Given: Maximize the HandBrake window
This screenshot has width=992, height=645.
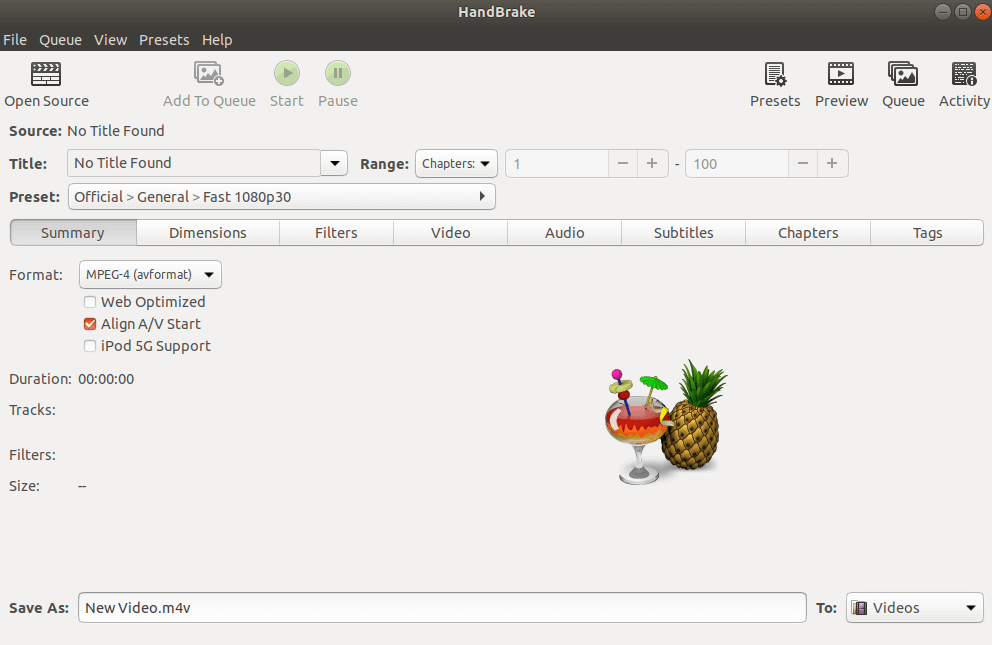Looking at the screenshot, I should pos(963,12).
